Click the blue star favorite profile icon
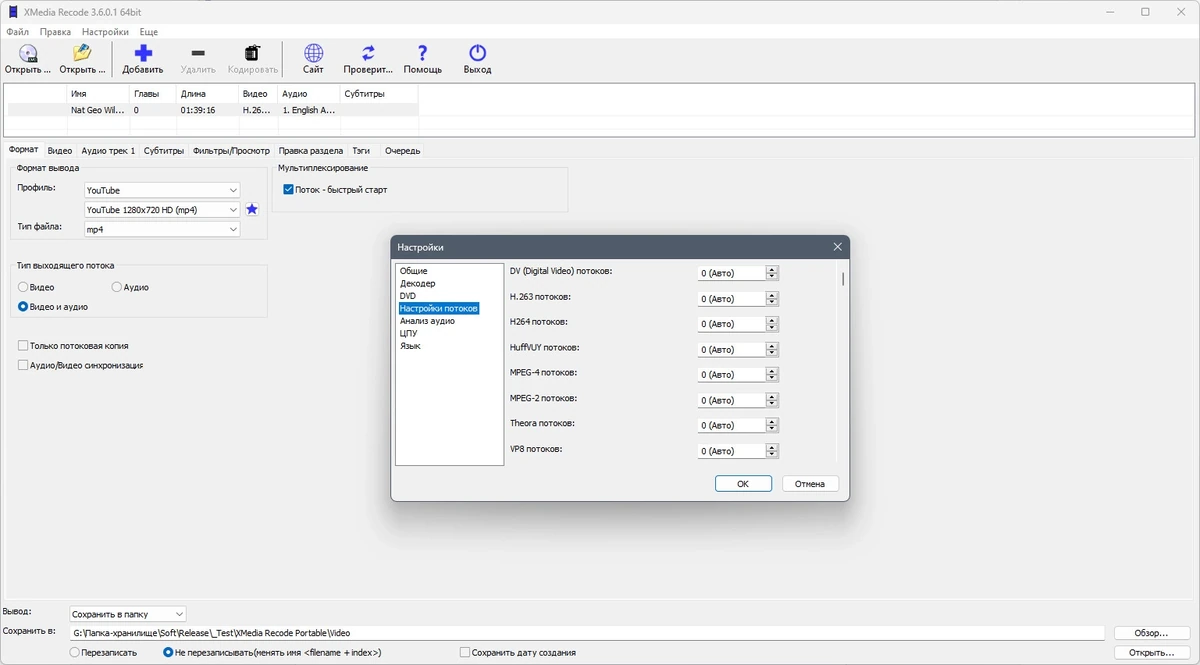This screenshot has width=1200, height=665. click(x=252, y=209)
